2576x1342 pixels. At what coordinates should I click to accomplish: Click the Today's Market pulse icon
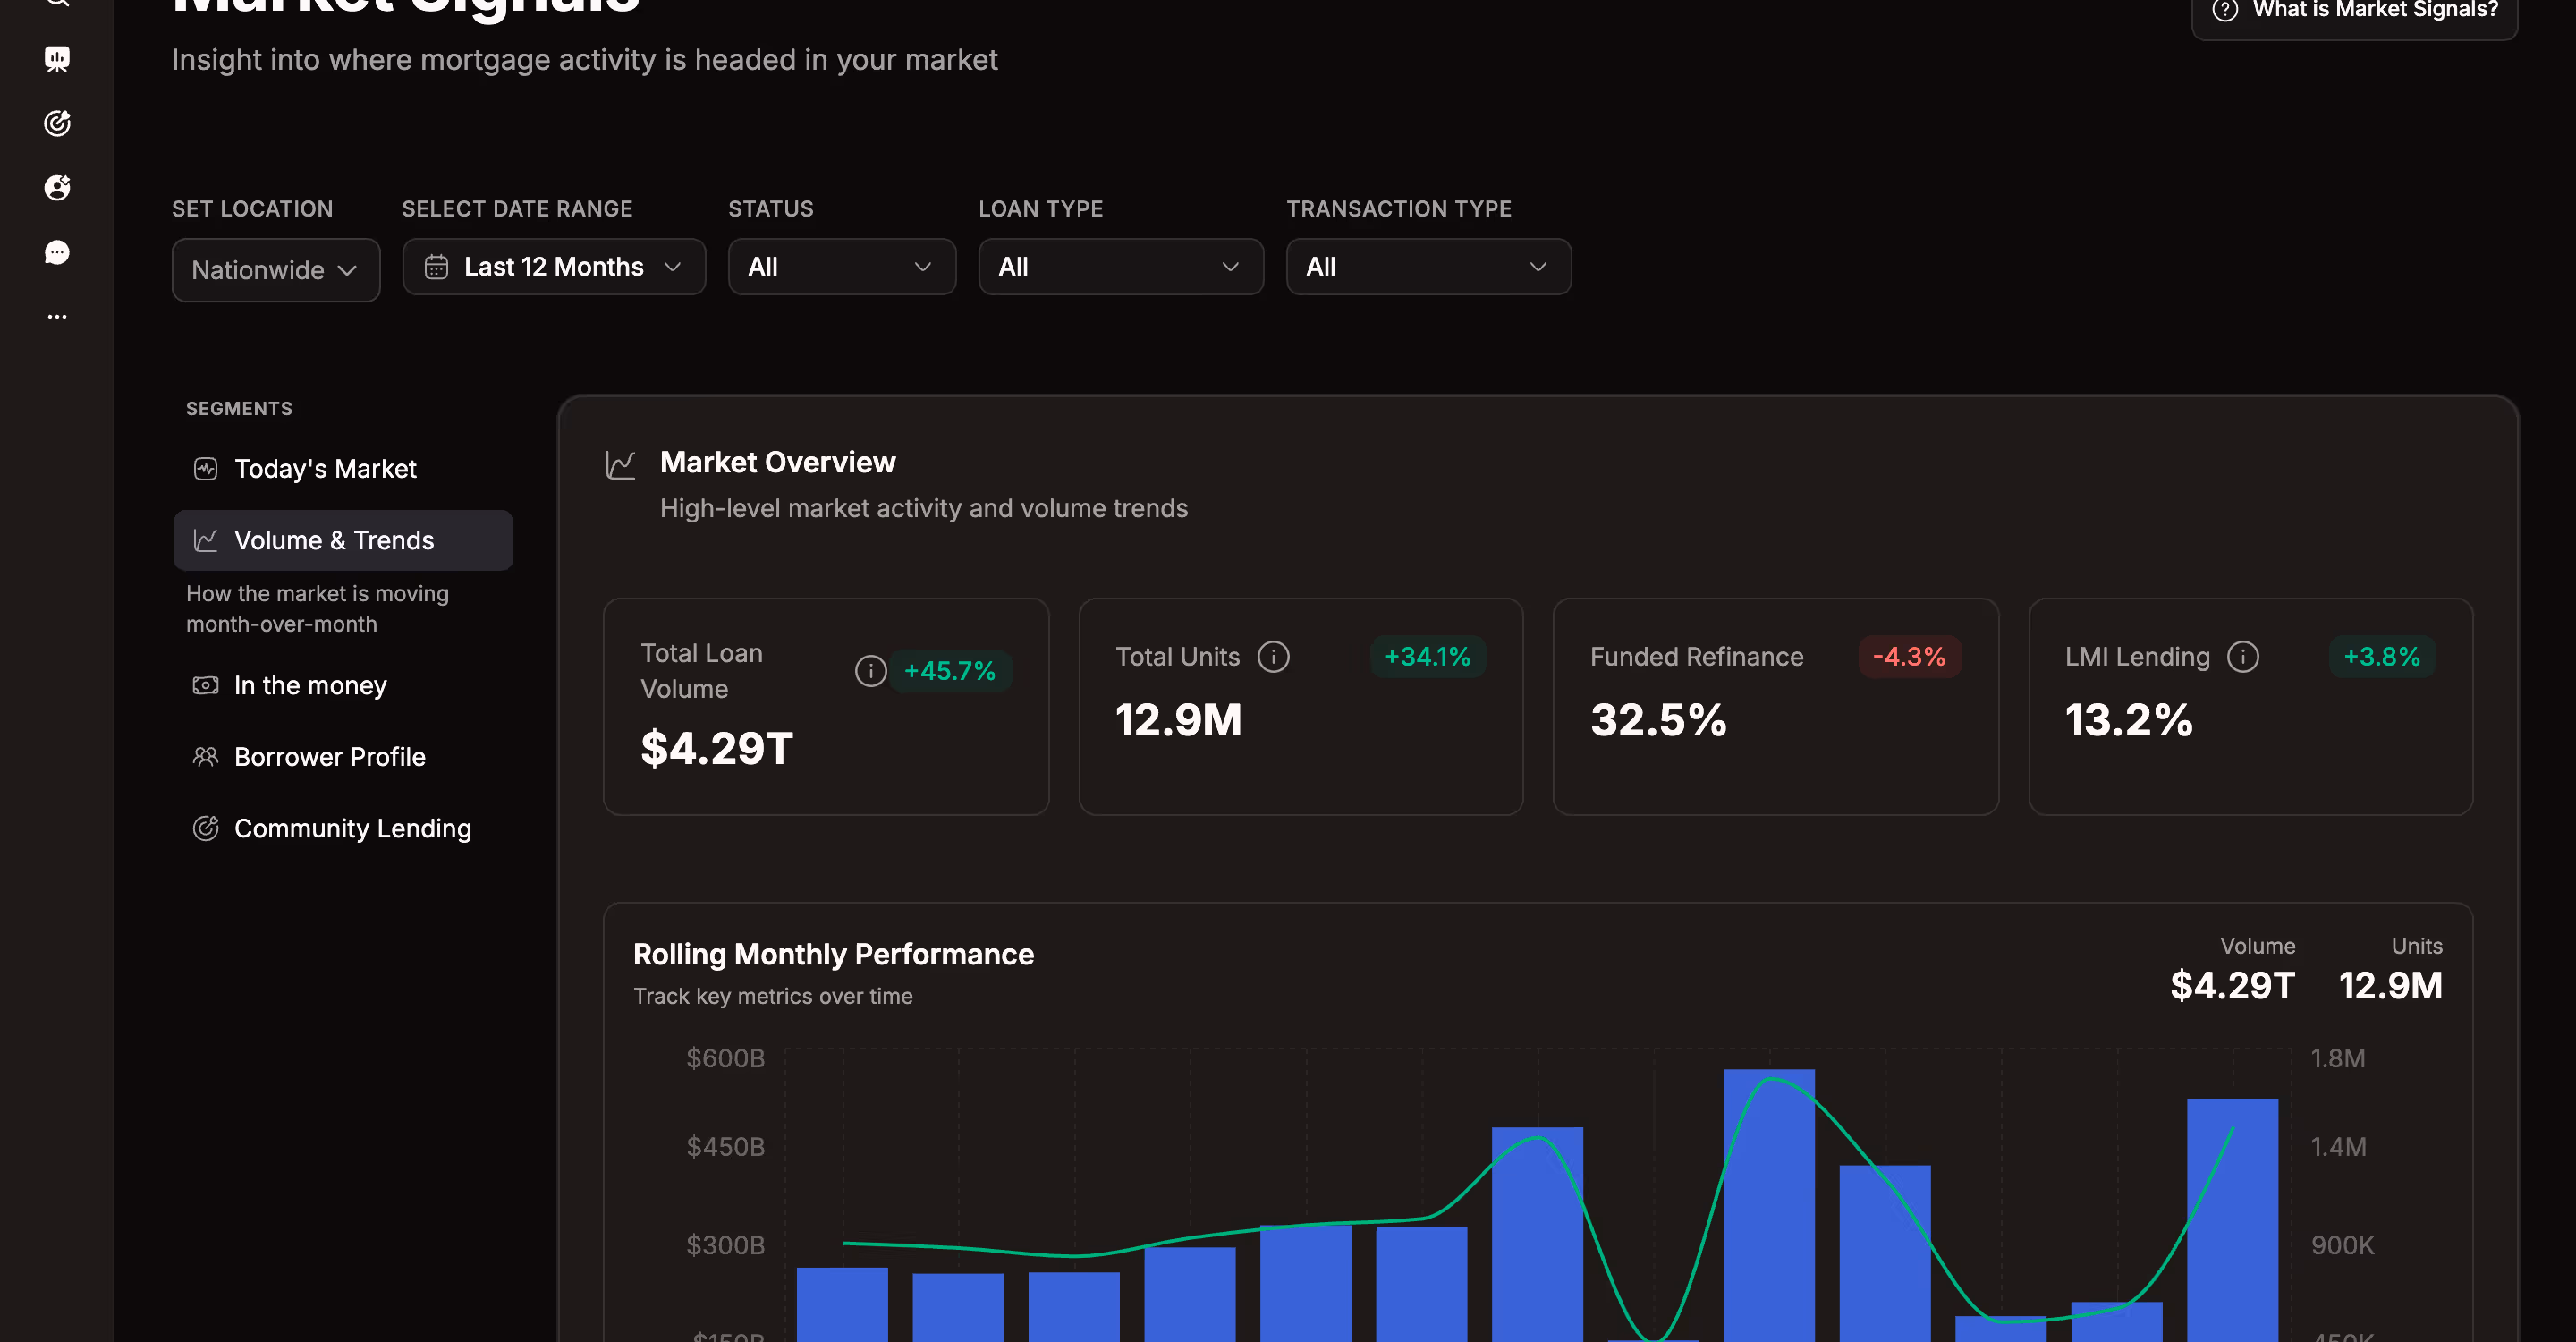coord(205,469)
